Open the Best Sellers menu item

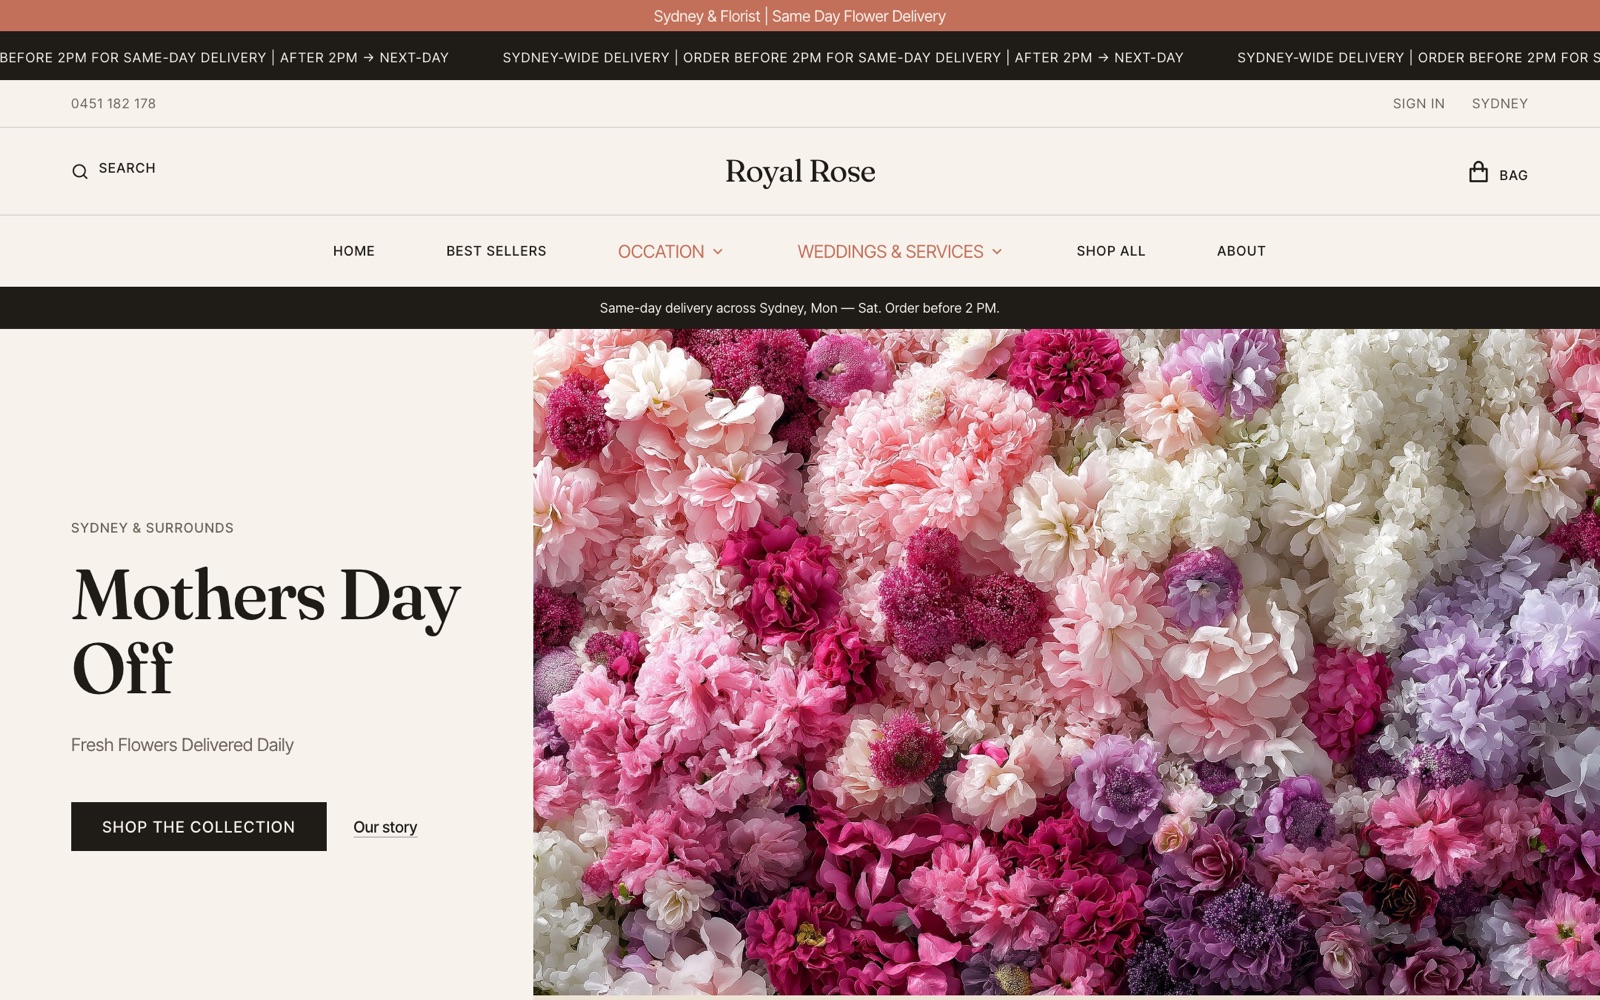[x=496, y=251]
